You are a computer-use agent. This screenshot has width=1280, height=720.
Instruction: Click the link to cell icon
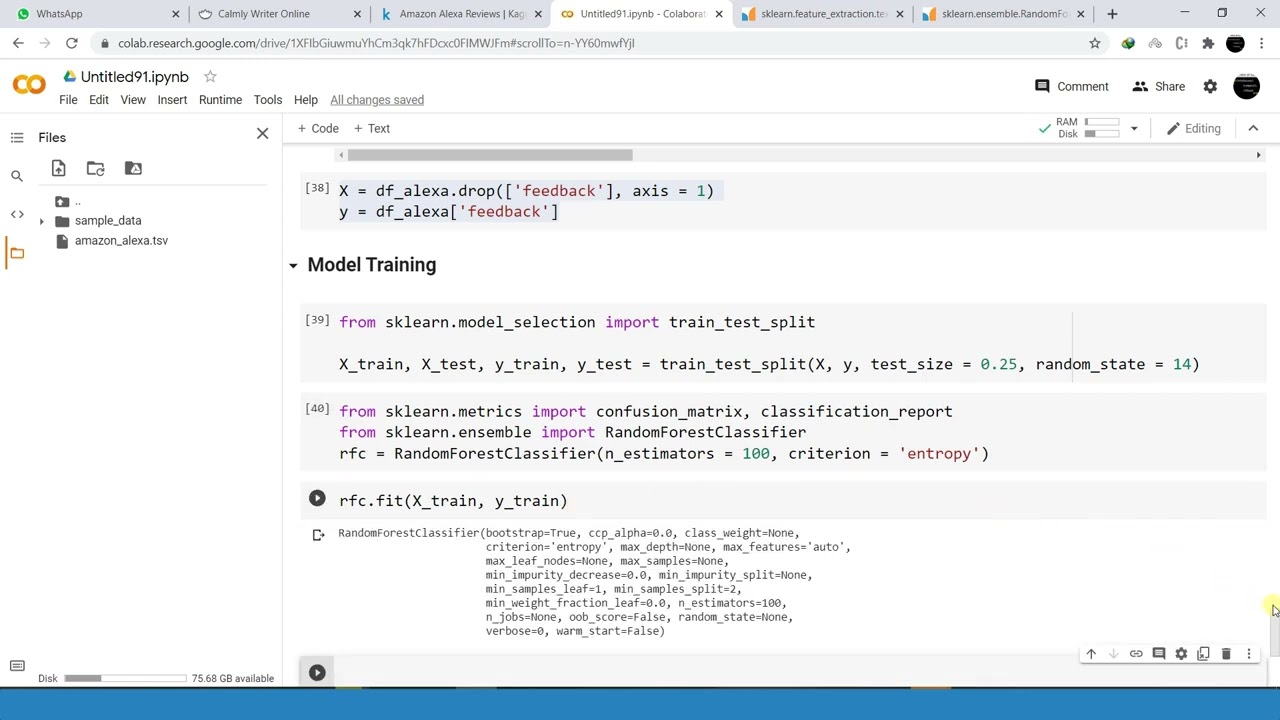1136,654
